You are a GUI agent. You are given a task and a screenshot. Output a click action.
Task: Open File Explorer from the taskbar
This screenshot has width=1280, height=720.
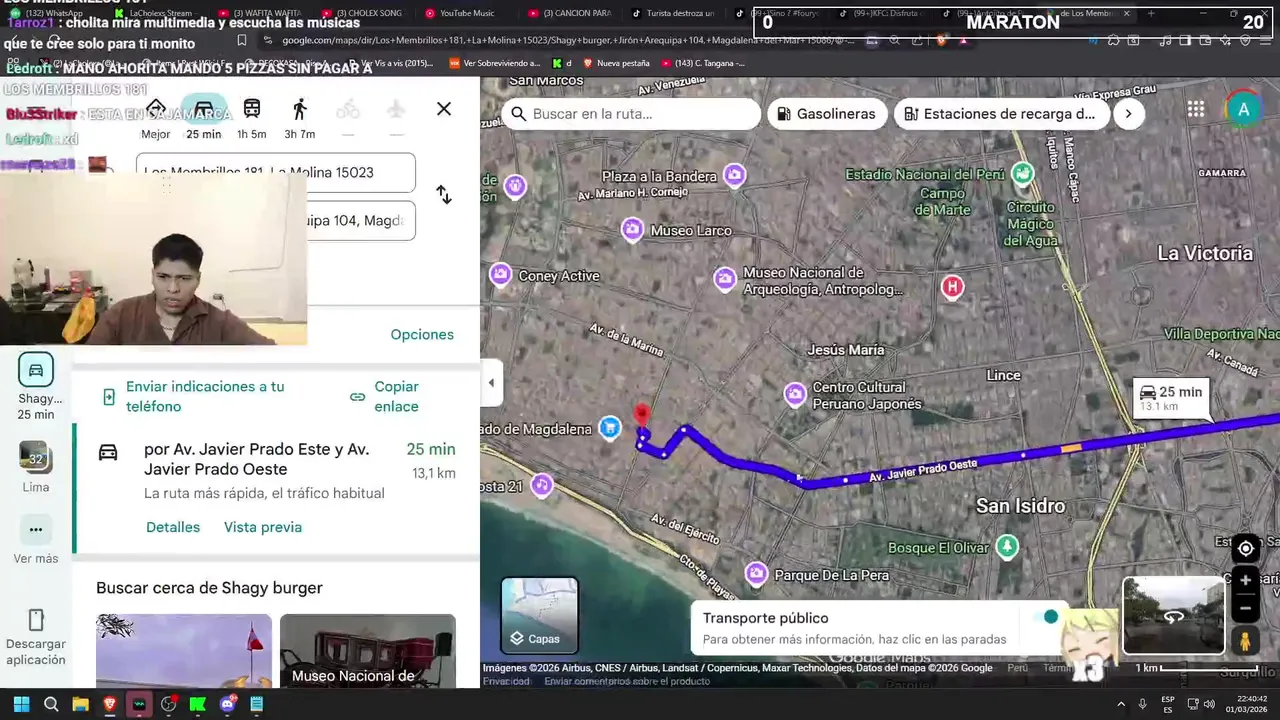tap(80, 704)
